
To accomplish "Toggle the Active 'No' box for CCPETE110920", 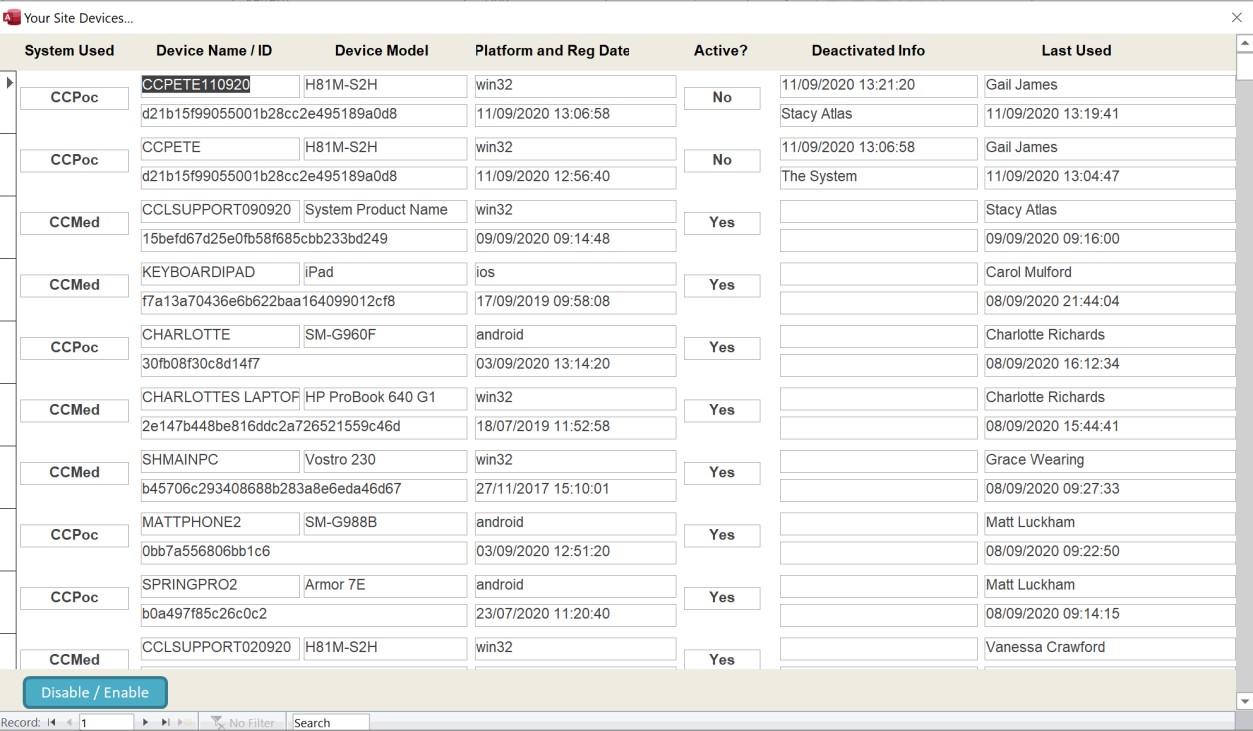I will (721, 98).
